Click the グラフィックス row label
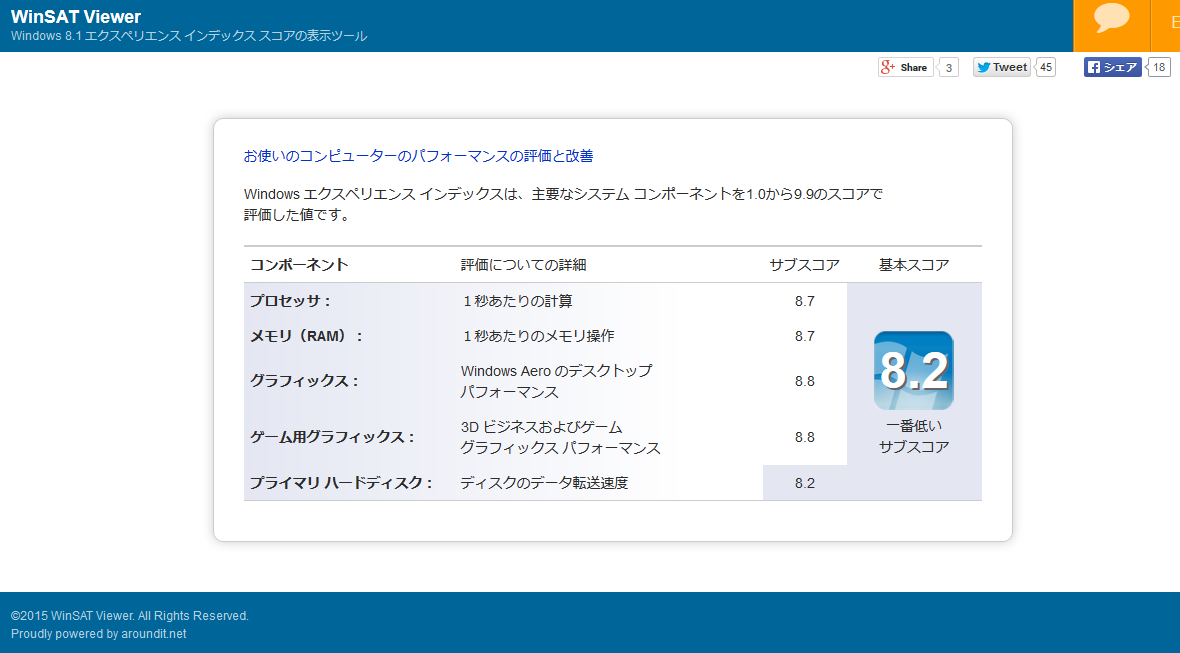Viewport: 1180px width, 653px height. coord(304,381)
